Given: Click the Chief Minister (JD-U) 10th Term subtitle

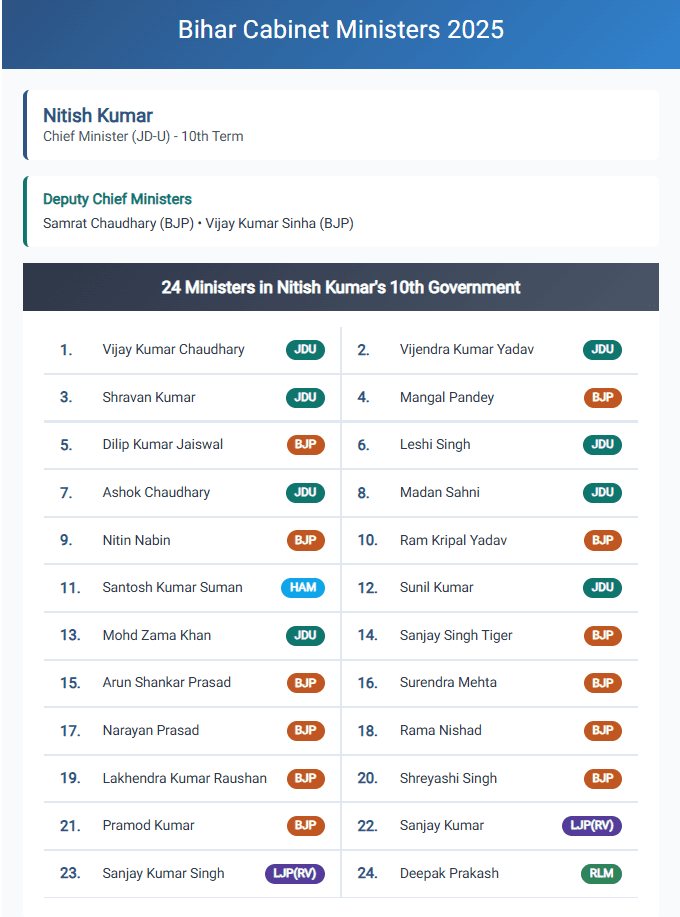Looking at the screenshot, I should click(x=143, y=136).
